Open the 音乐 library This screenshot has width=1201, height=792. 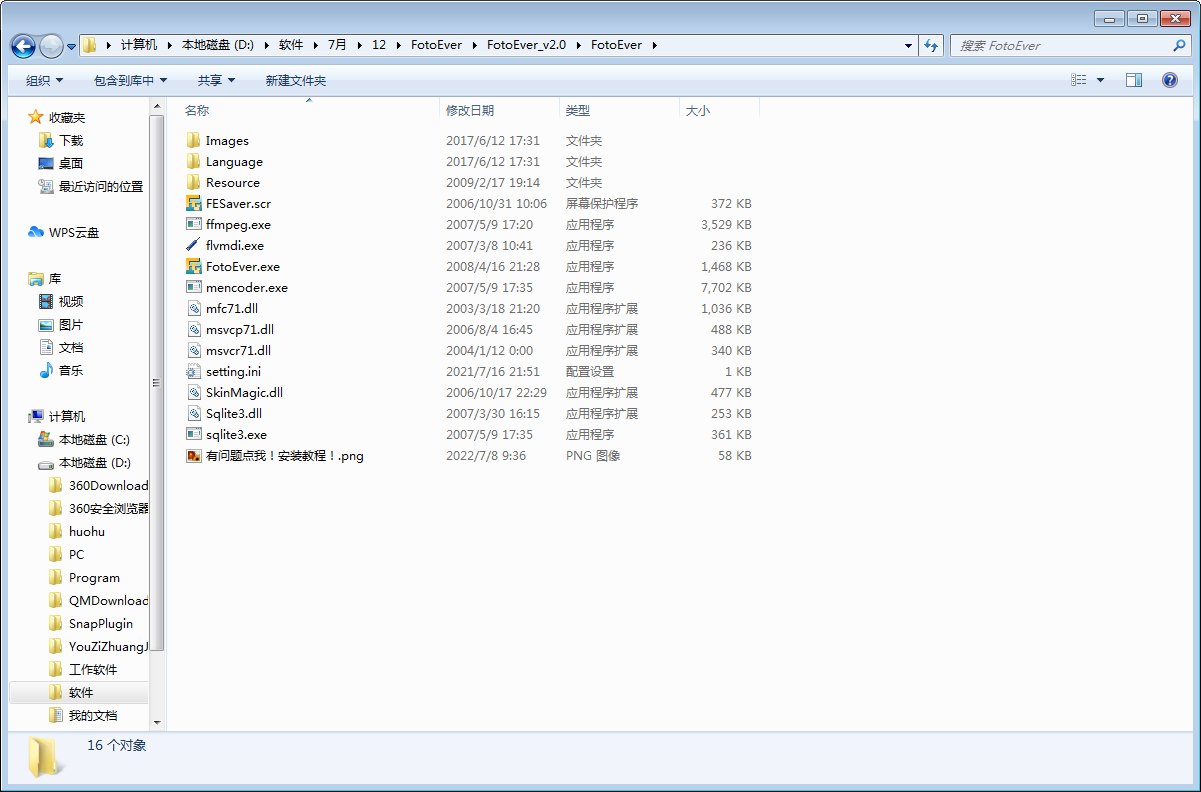[71, 370]
